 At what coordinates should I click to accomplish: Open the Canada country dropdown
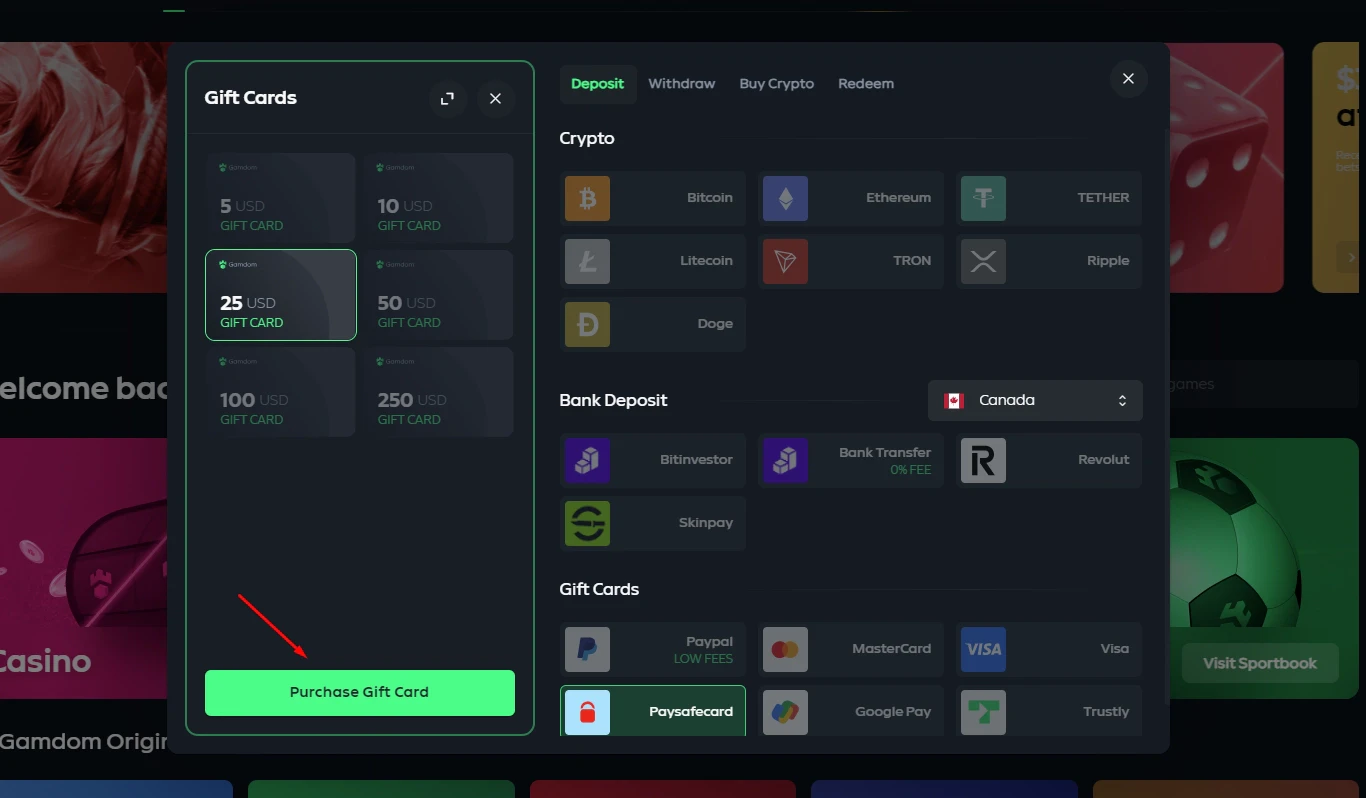1035,400
